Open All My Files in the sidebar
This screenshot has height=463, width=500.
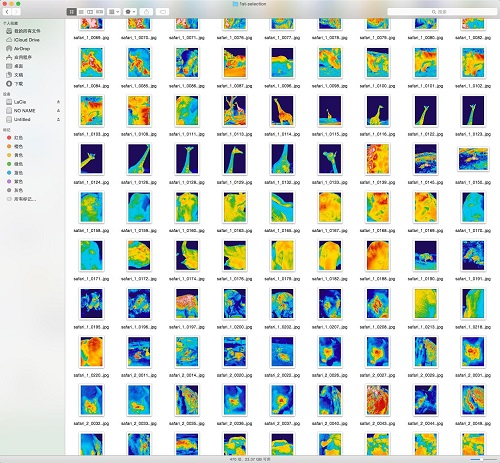pyautogui.click(x=23, y=31)
